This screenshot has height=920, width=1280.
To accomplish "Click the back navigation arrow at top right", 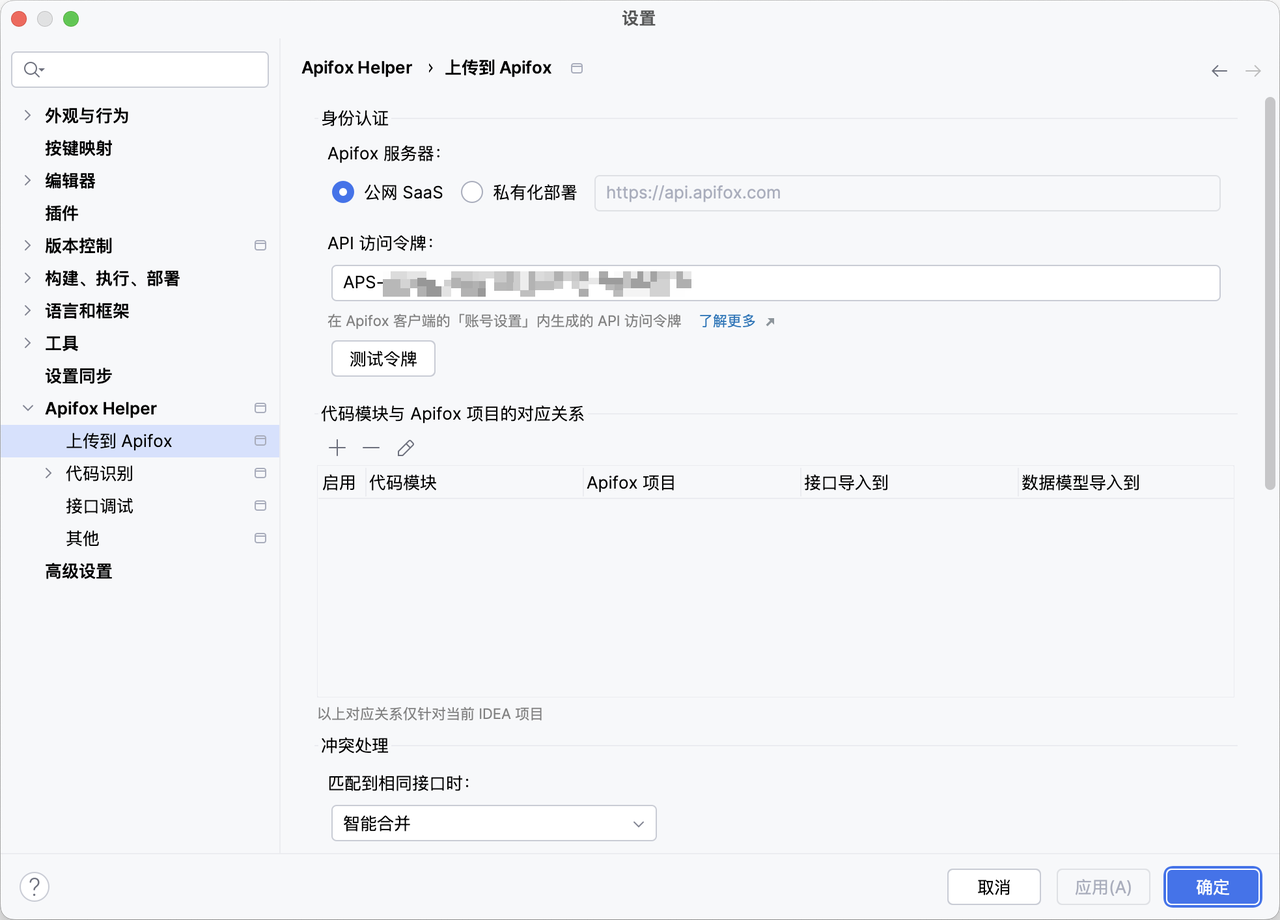I will pos(1219,70).
